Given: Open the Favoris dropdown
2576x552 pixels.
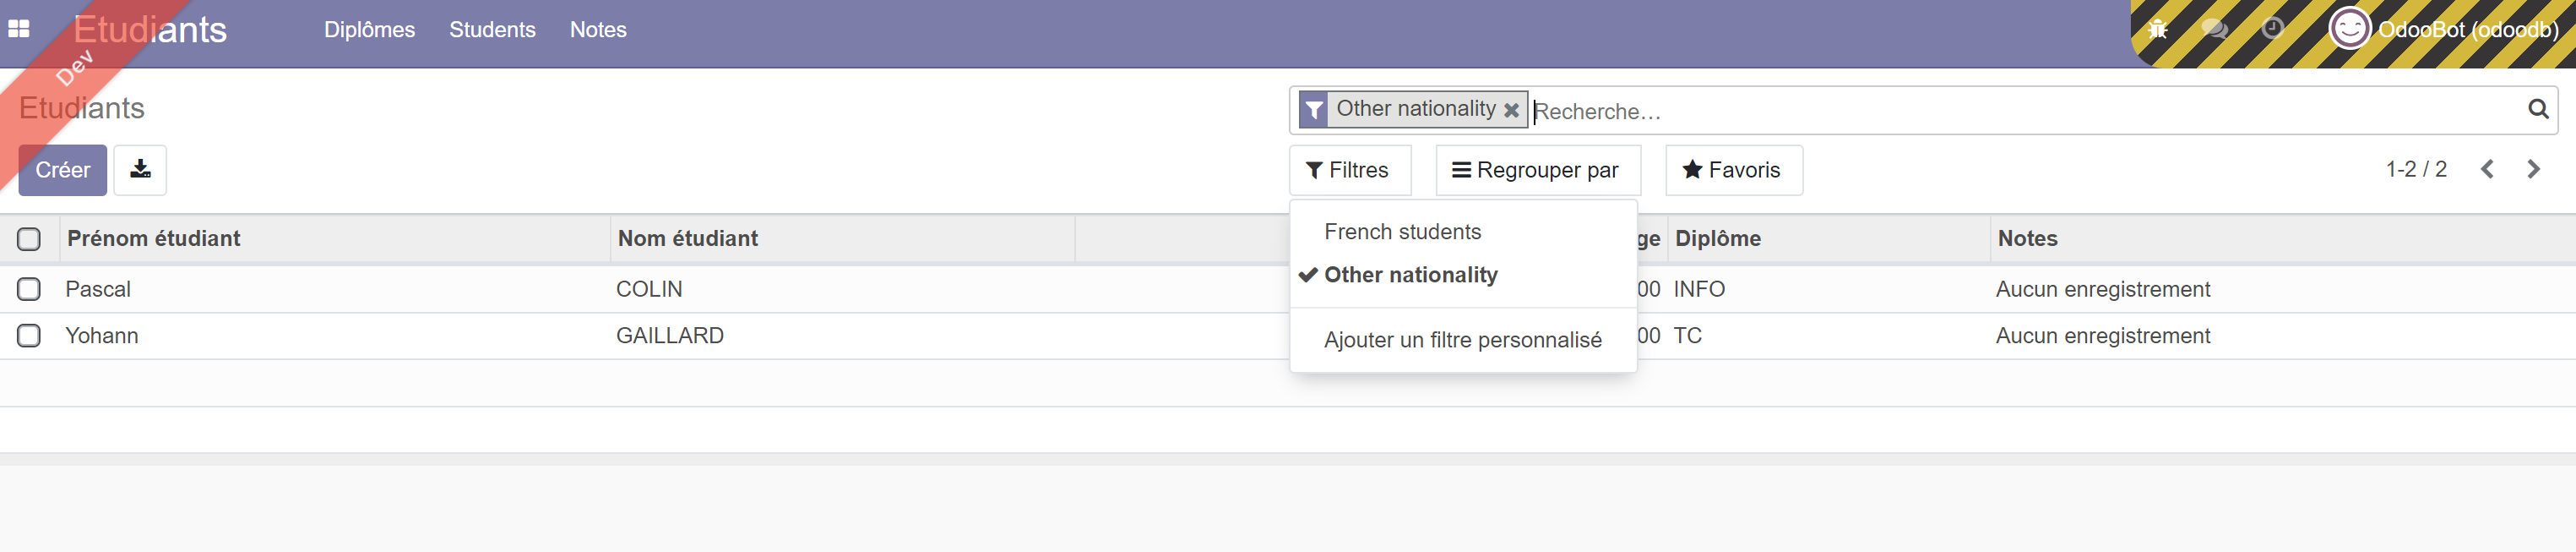Looking at the screenshot, I should pos(1732,170).
